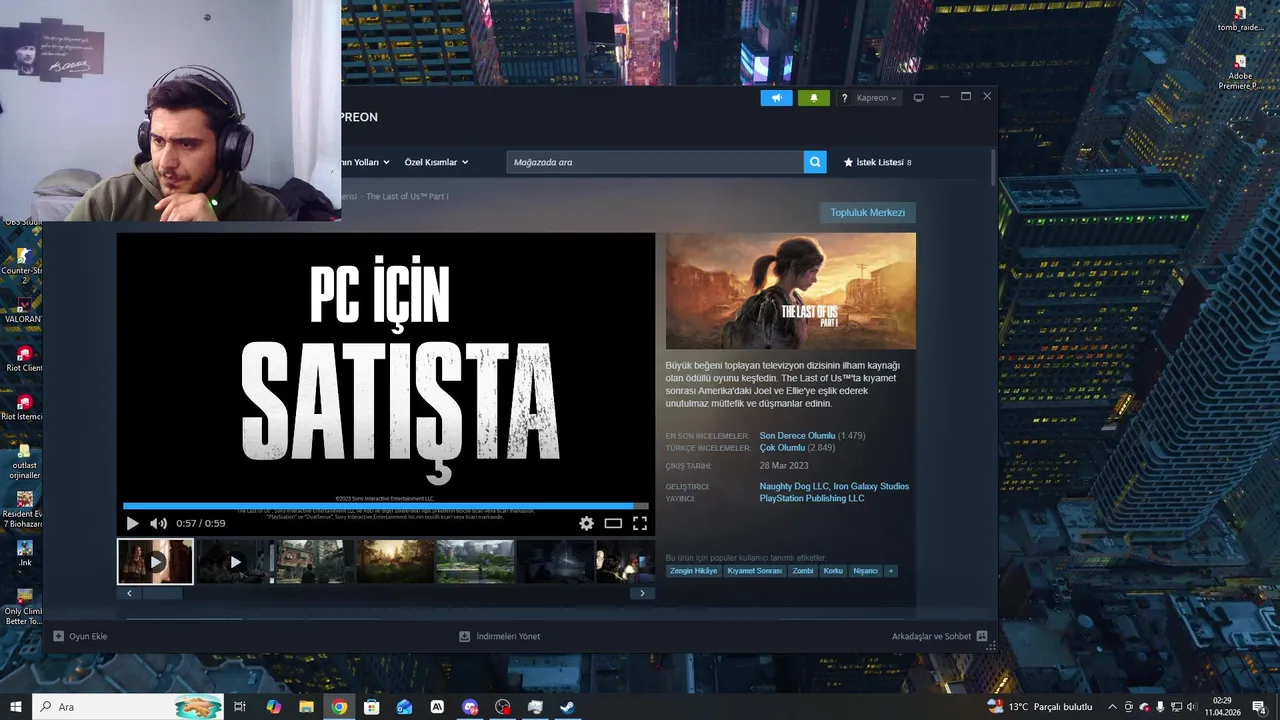Enter fullscreen on the trailer video
The height and width of the screenshot is (720, 1280).
coord(640,523)
